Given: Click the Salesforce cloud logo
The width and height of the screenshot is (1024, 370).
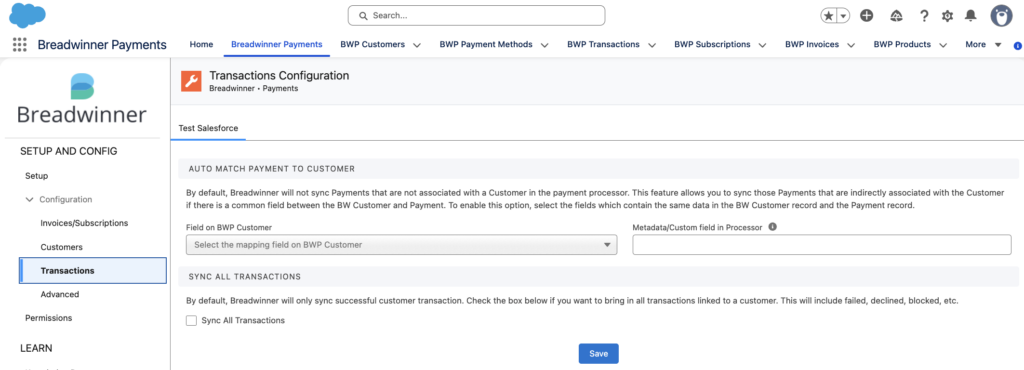Looking at the screenshot, I should coord(27,15).
